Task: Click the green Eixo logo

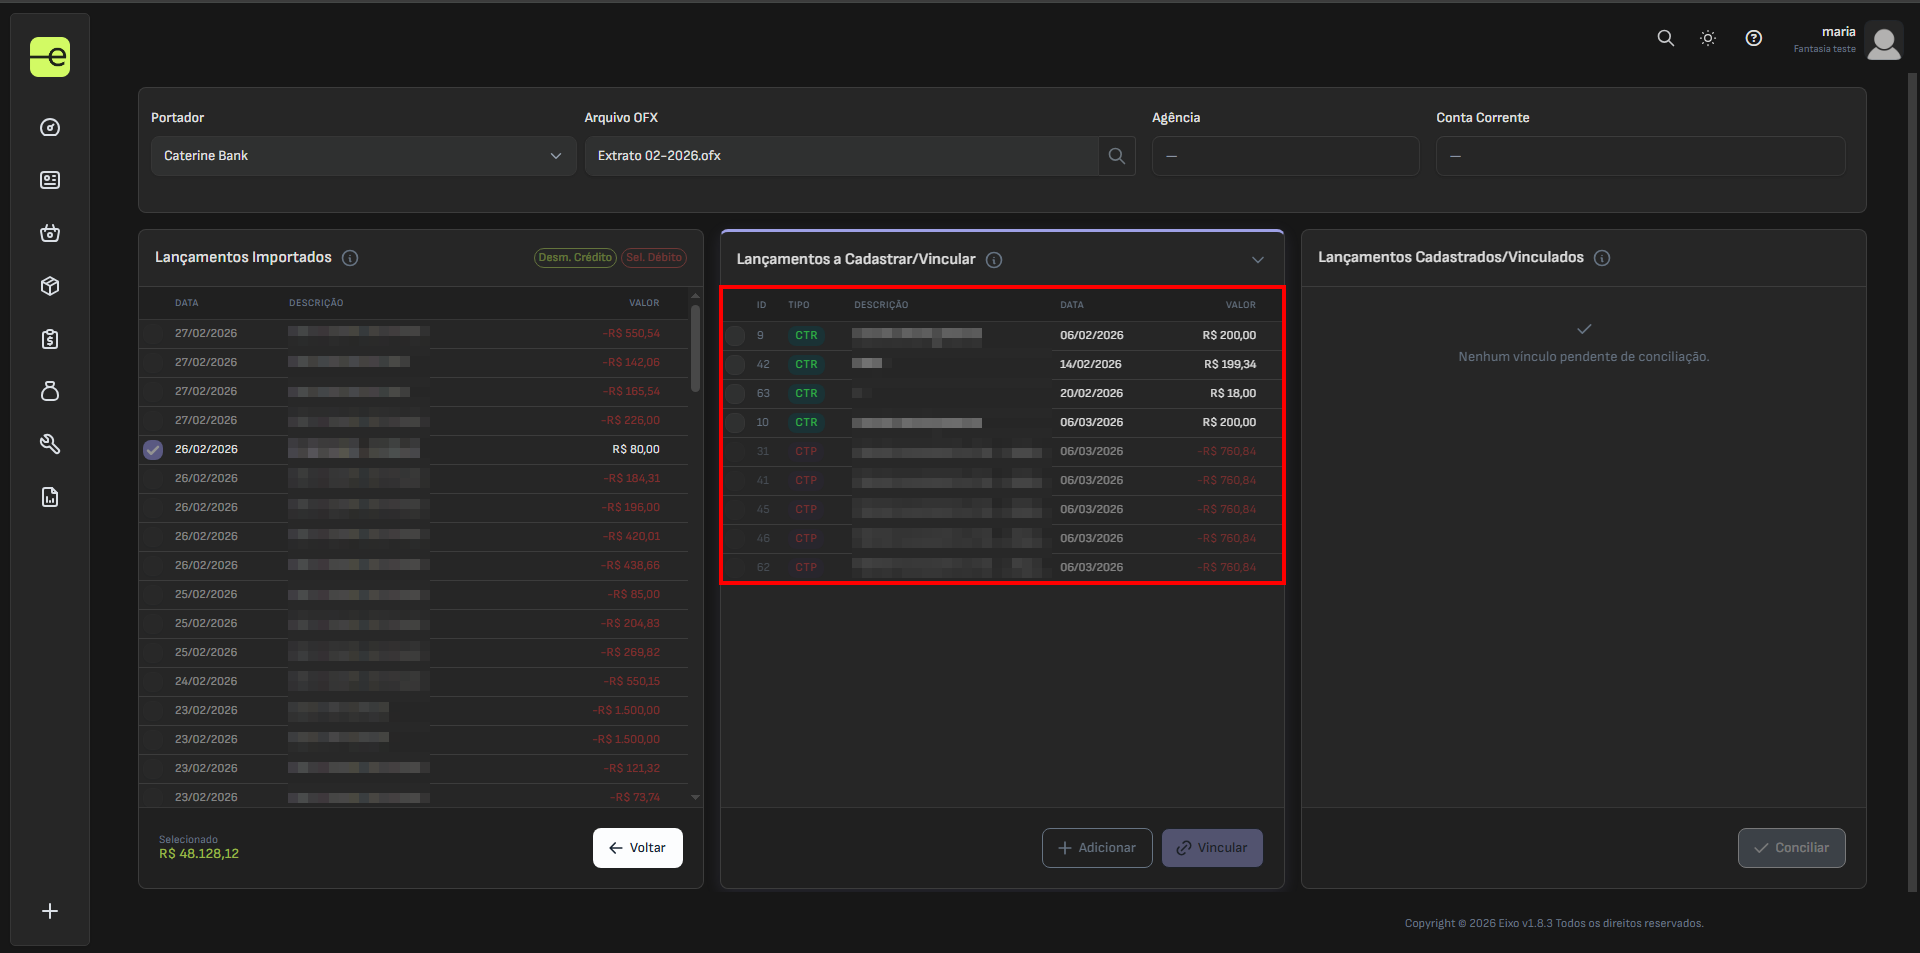Action: [50, 57]
